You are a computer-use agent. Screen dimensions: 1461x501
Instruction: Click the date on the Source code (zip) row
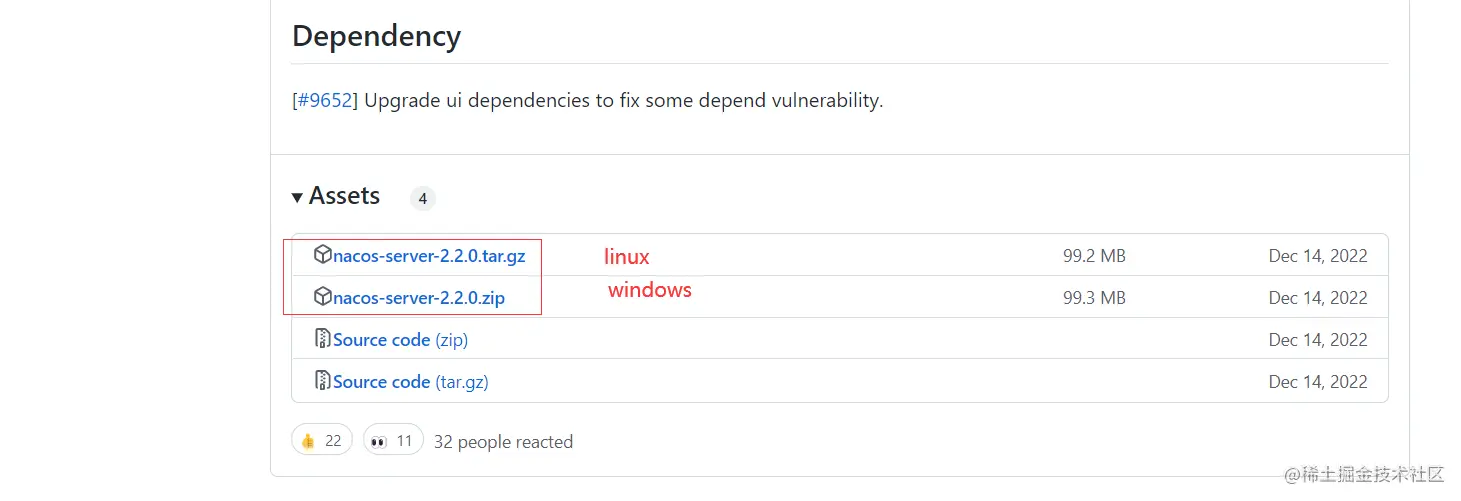click(1317, 340)
